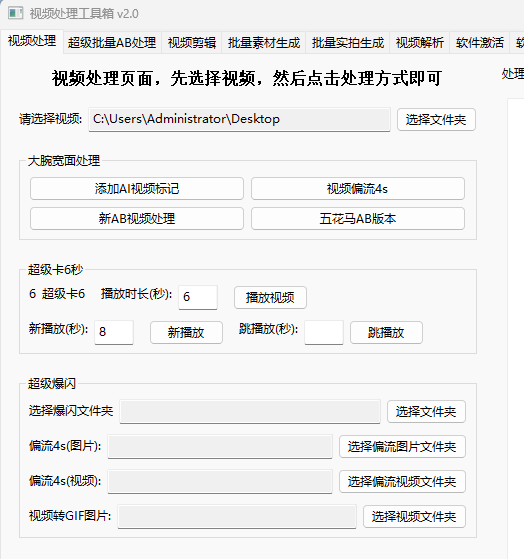
Task: Select the 批量实拍生成 tab
Action: click(348, 43)
